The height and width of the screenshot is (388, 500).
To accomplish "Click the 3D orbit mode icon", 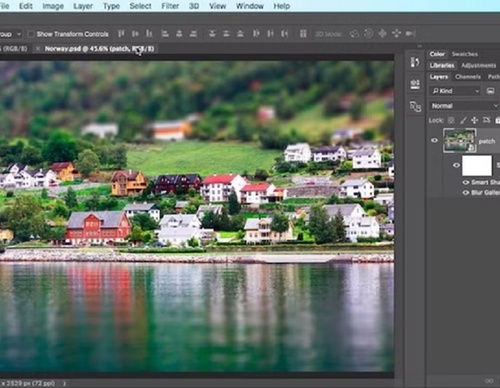I will point(354,34).
